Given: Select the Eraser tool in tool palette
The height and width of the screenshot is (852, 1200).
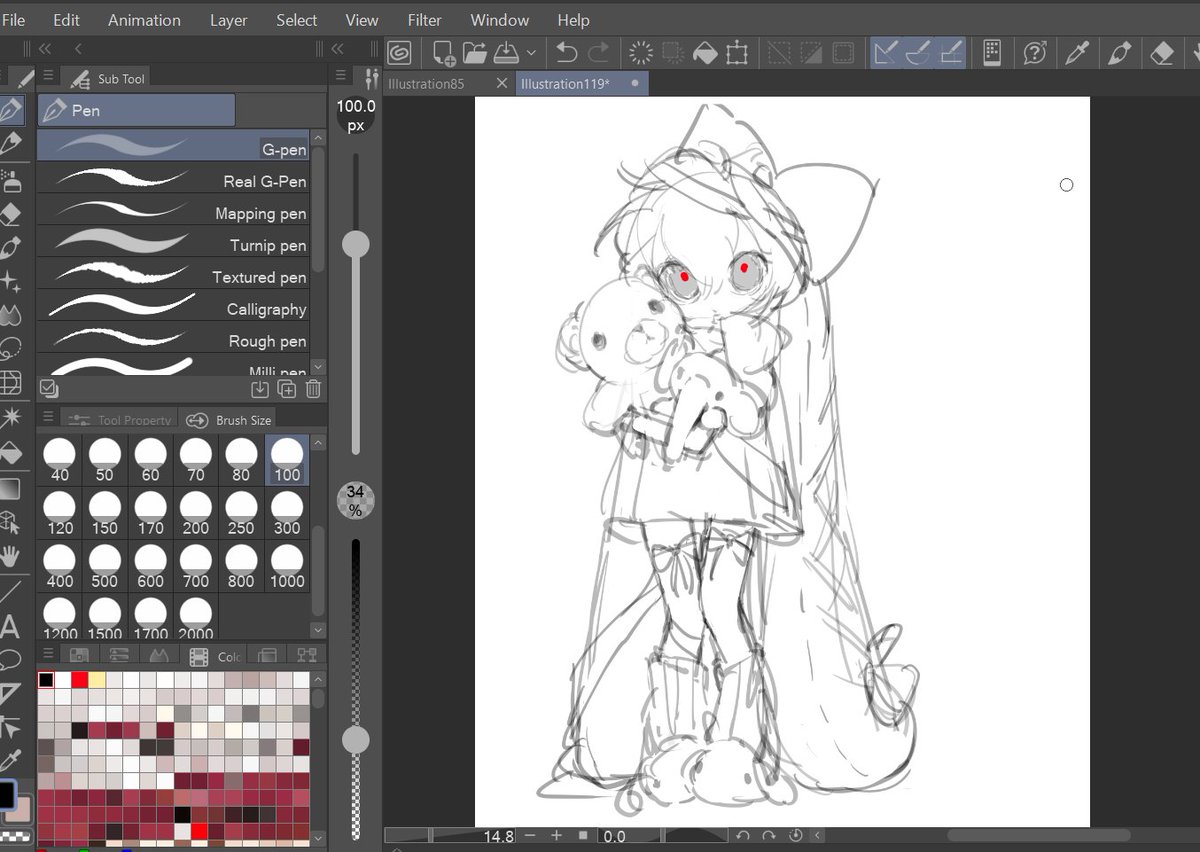Looking at the screenshot, I should (x=11, y=213).
